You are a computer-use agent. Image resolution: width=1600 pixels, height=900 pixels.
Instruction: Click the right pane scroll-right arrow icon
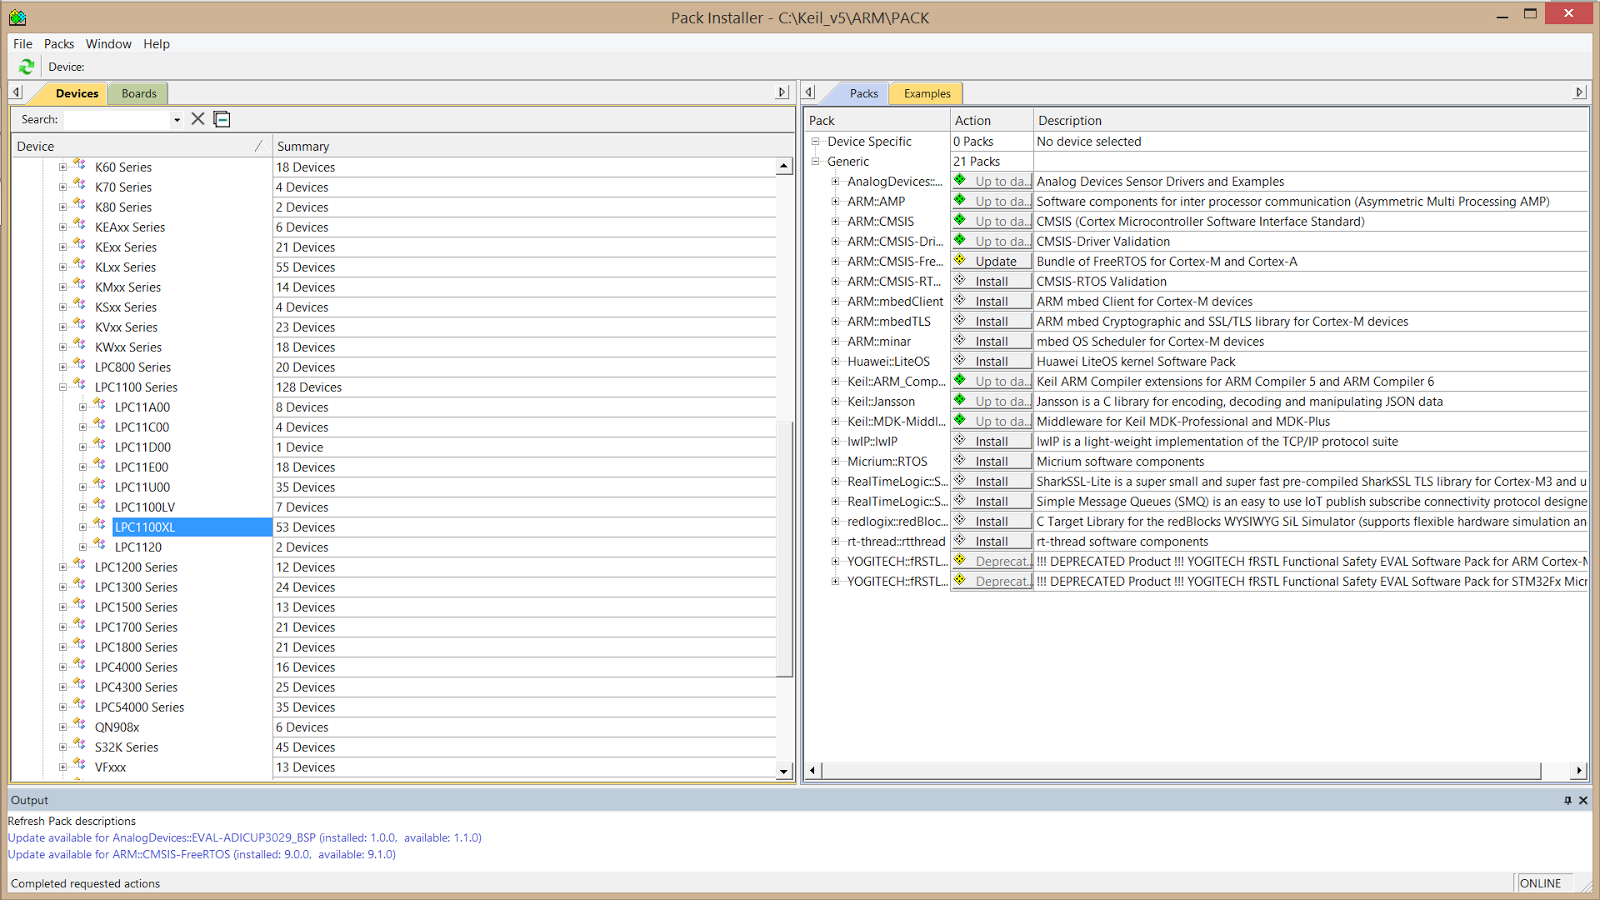[x=1579, y=93]
